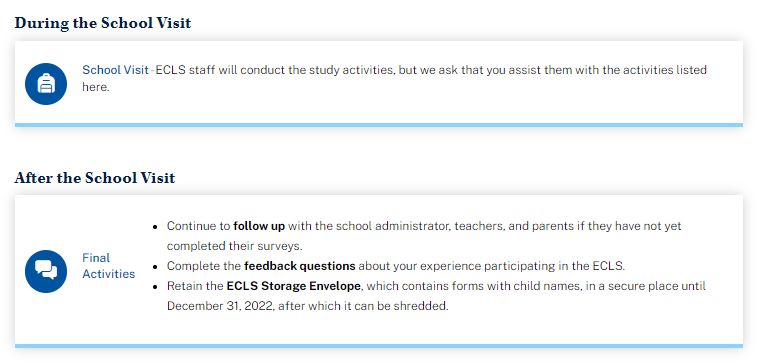Screen dimensions: 759x363
Task: Click the light blue bar under Final Activities card
Action: pyautogui.click(x=379, y=346)
